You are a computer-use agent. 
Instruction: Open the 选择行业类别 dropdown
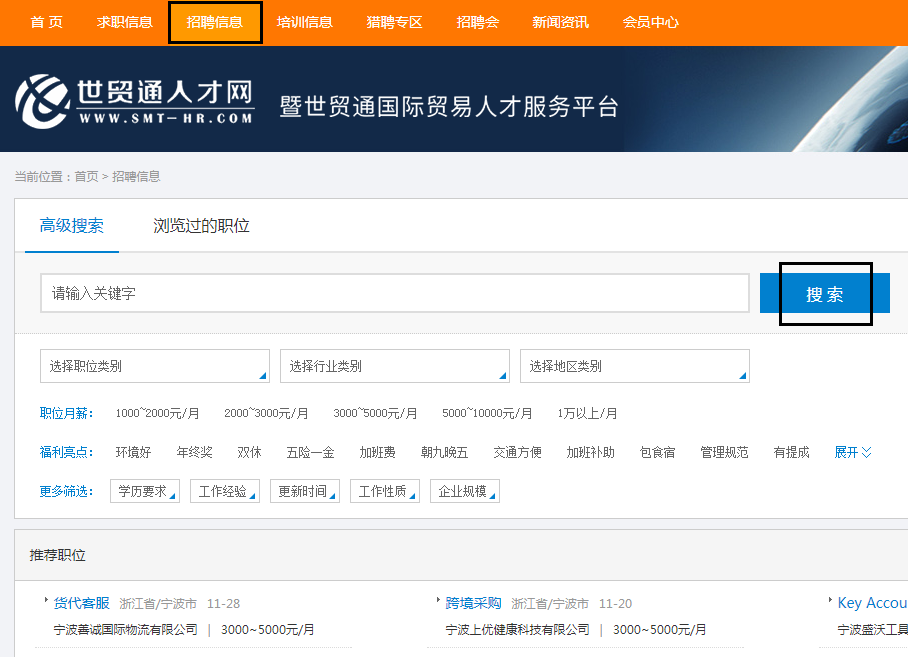pos(394,366)
